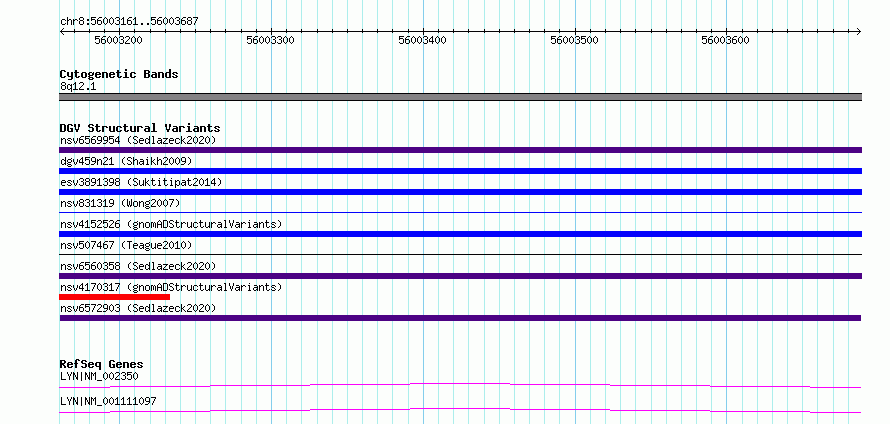Open variant nsv4170317 (gnomADStructuralVariants) label

(171, 287)
